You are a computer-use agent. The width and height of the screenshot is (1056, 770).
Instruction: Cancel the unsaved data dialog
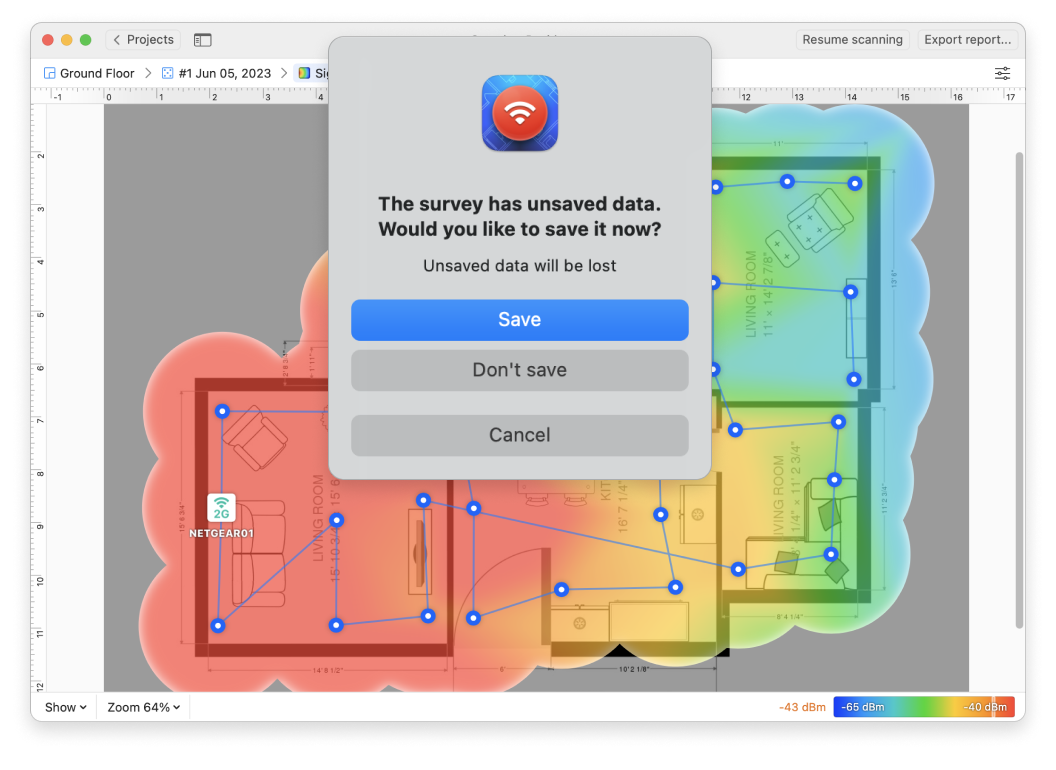pos(519,435)
